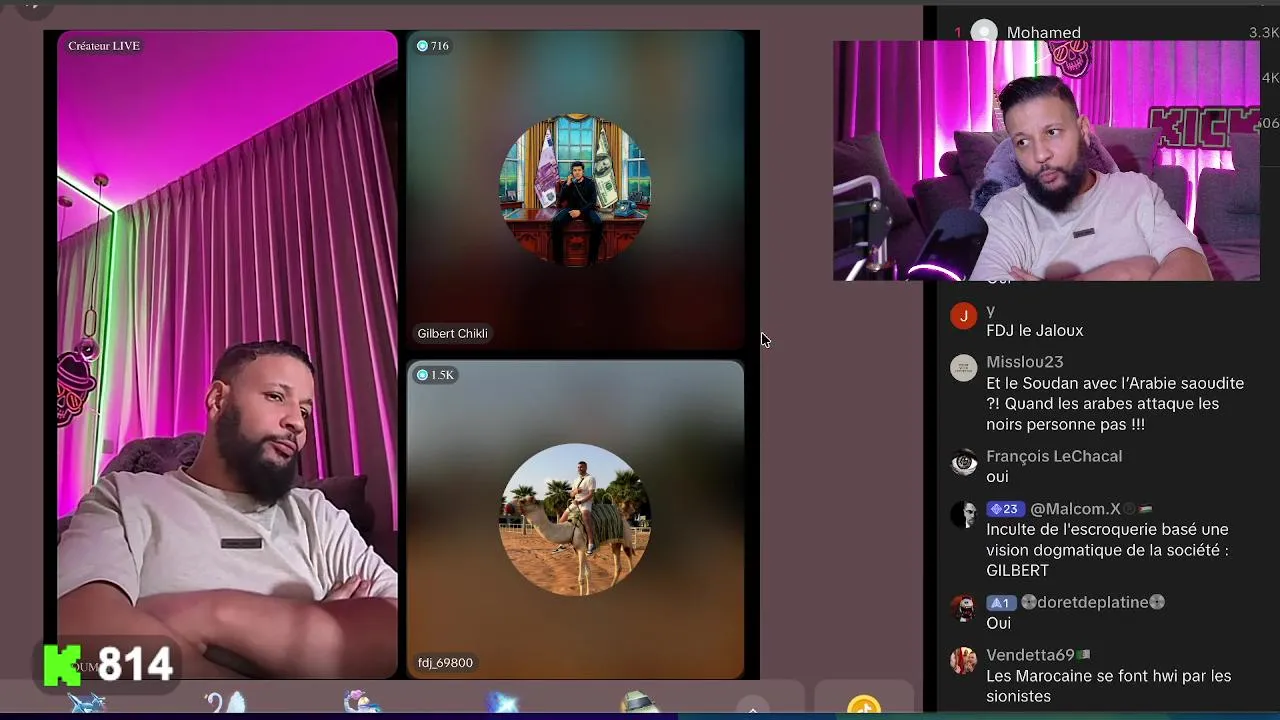Image resolution: width=1280 pixels, height=720 pixels.
Task: Open doretdeplatine's chat avatar
Action: point(963,608)
